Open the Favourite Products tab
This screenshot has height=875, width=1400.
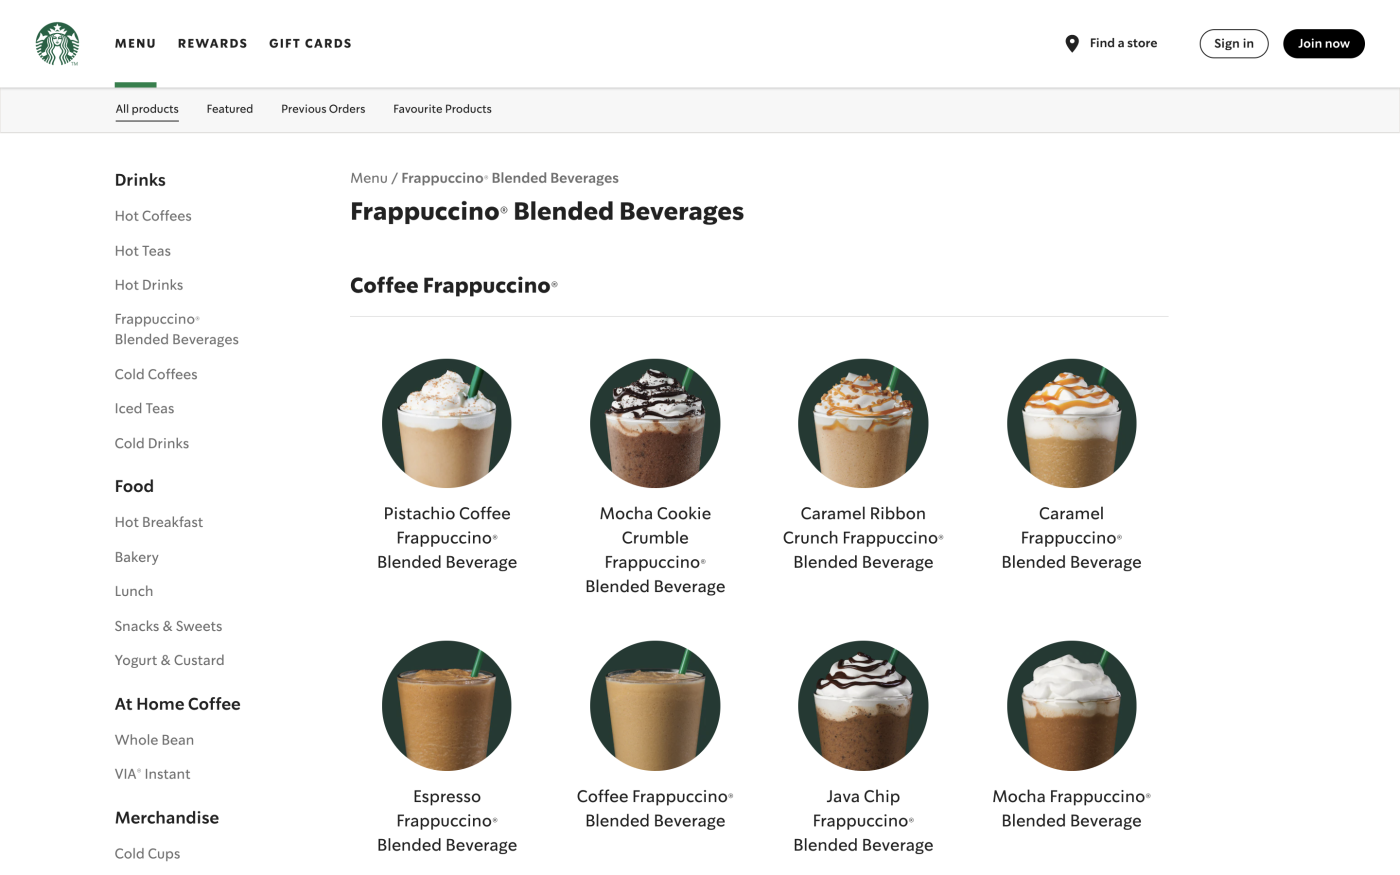(x=442, y=109)
